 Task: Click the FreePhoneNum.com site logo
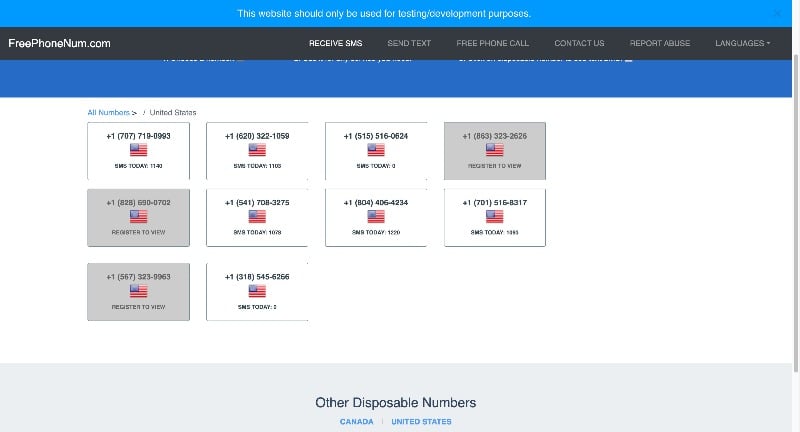tap(59, 43)
